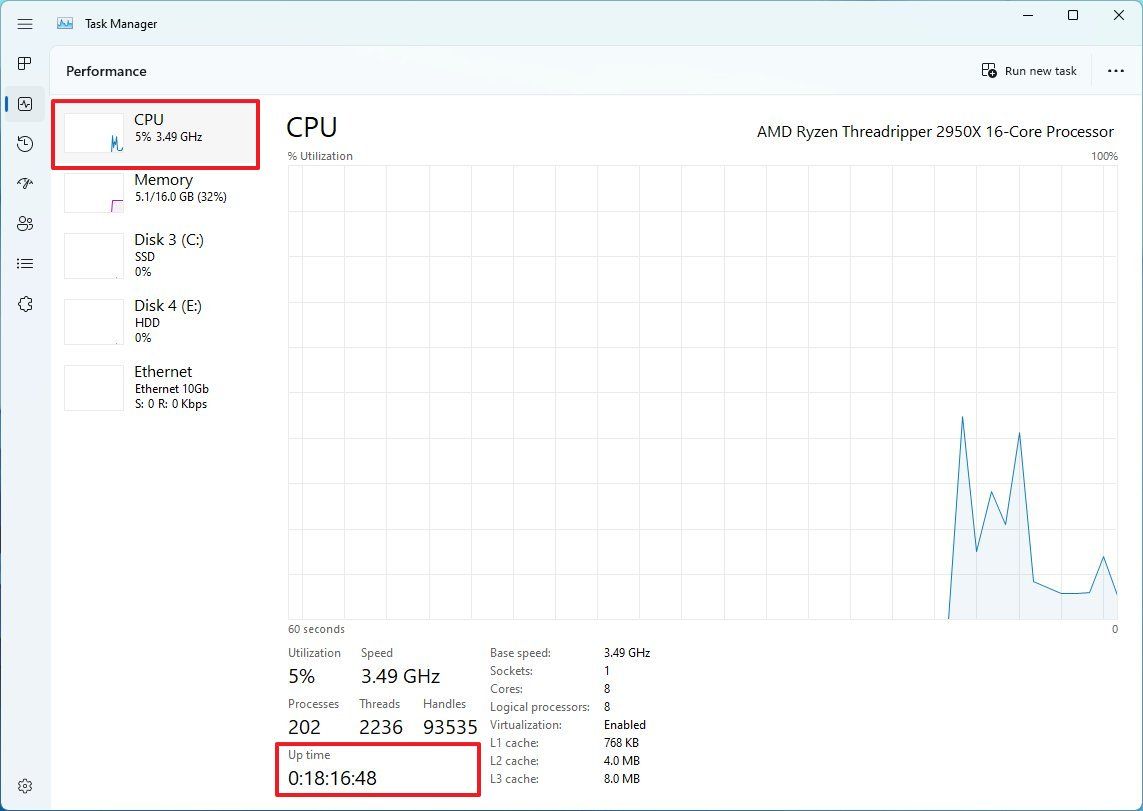Select the Performance page icon

(25, 103)
